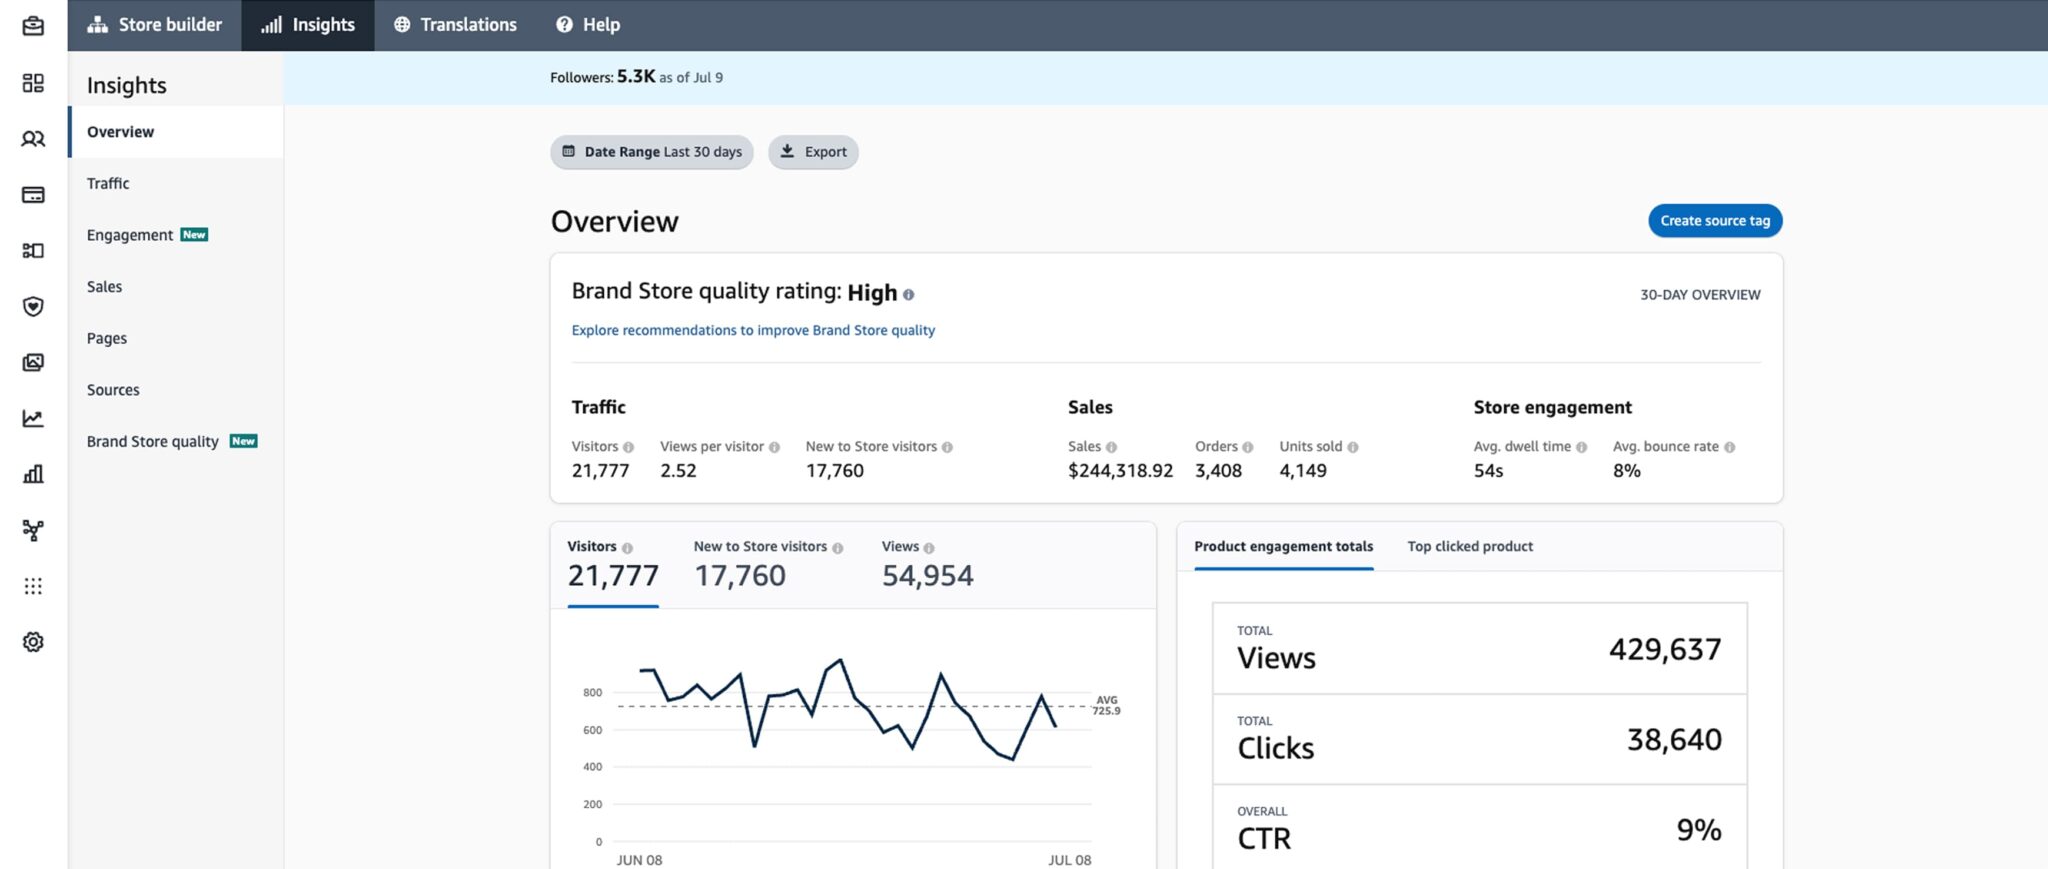Viewport: 2048px width, 869px height.
Task: Select Traffic in the Insights sidebar
Action: click(x=108, y=183)
